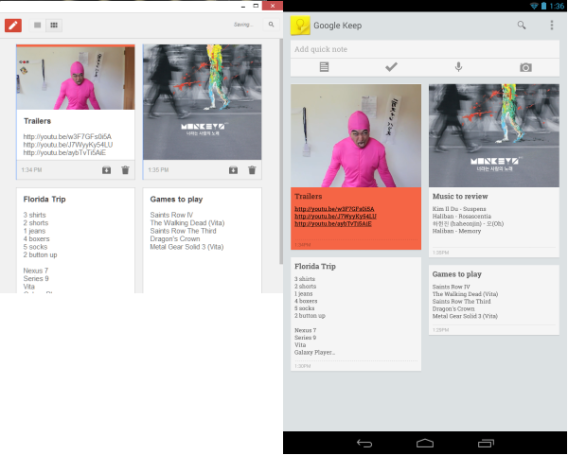The image size is (568, 455).
Task: Click the 1:34 PM timestamp on desktop note
Action: (x=32, y=170)
